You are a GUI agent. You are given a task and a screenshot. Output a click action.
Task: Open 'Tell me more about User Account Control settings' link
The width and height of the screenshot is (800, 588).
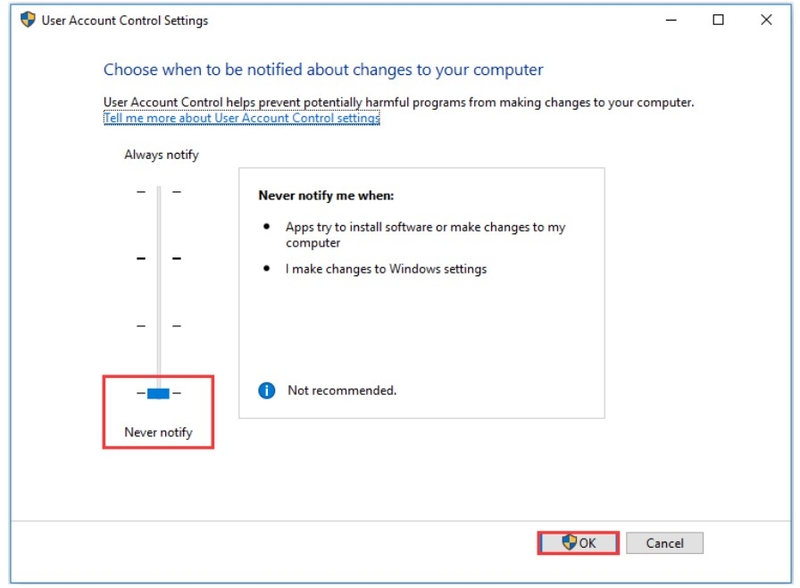tap(241, 118)
